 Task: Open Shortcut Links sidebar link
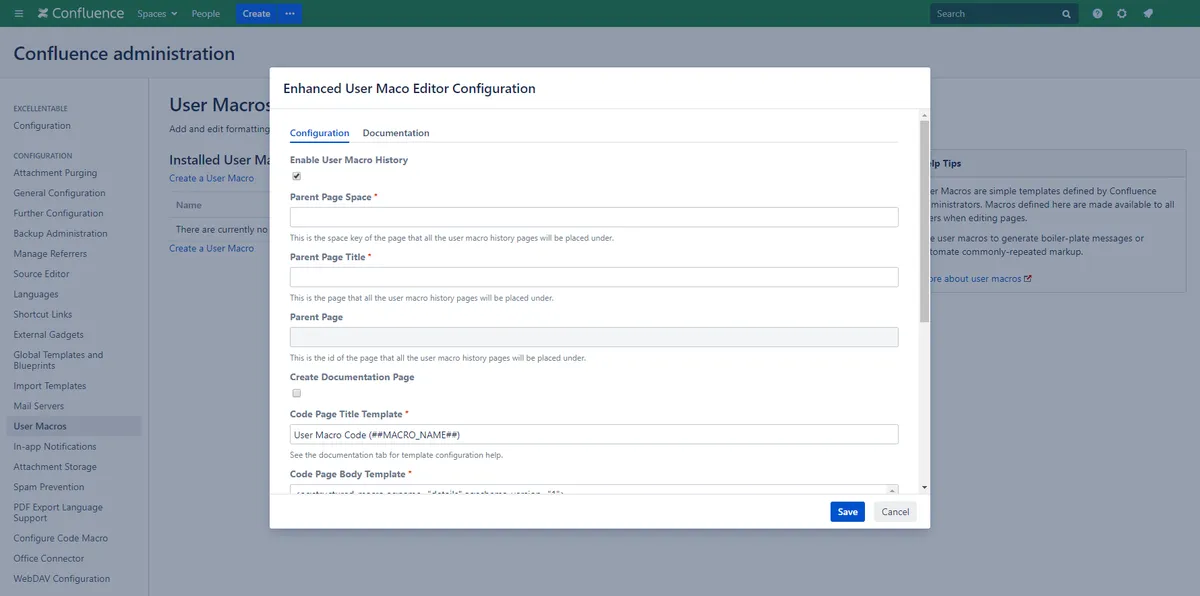[x=43, y=314]
